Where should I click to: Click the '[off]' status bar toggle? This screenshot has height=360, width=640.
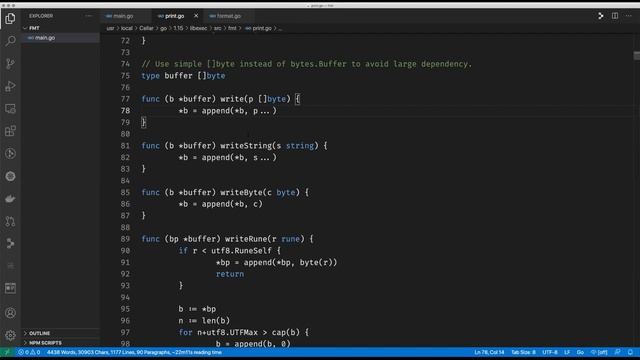point(599,352)
